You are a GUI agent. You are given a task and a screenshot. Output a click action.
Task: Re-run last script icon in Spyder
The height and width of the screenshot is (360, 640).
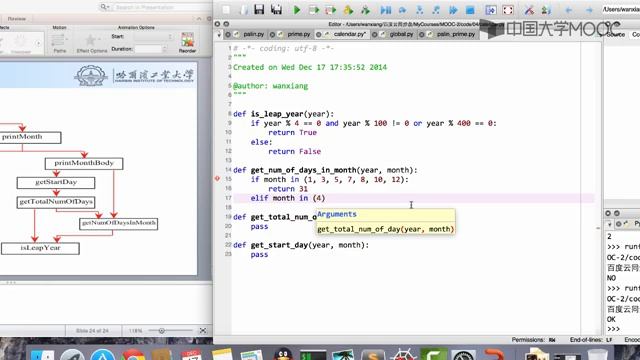[x=365, y=10]
